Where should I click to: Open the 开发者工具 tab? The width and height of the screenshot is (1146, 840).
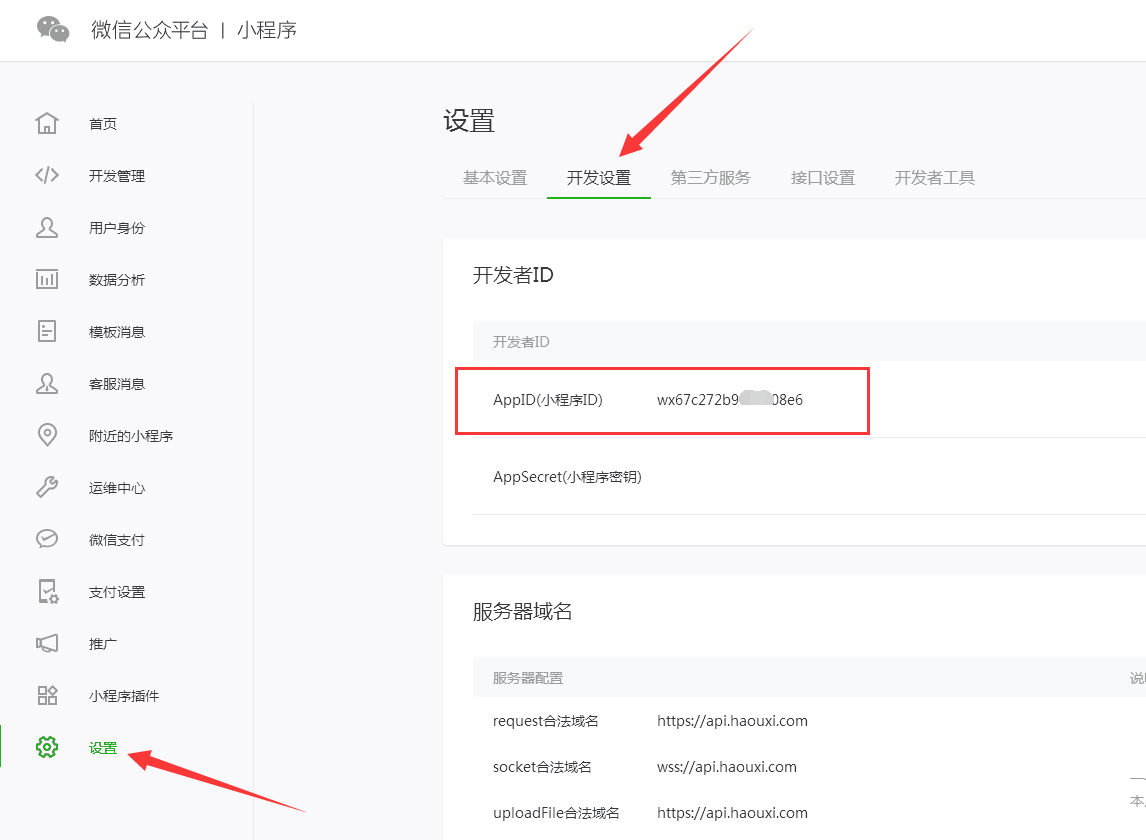(x=935, y=178)
